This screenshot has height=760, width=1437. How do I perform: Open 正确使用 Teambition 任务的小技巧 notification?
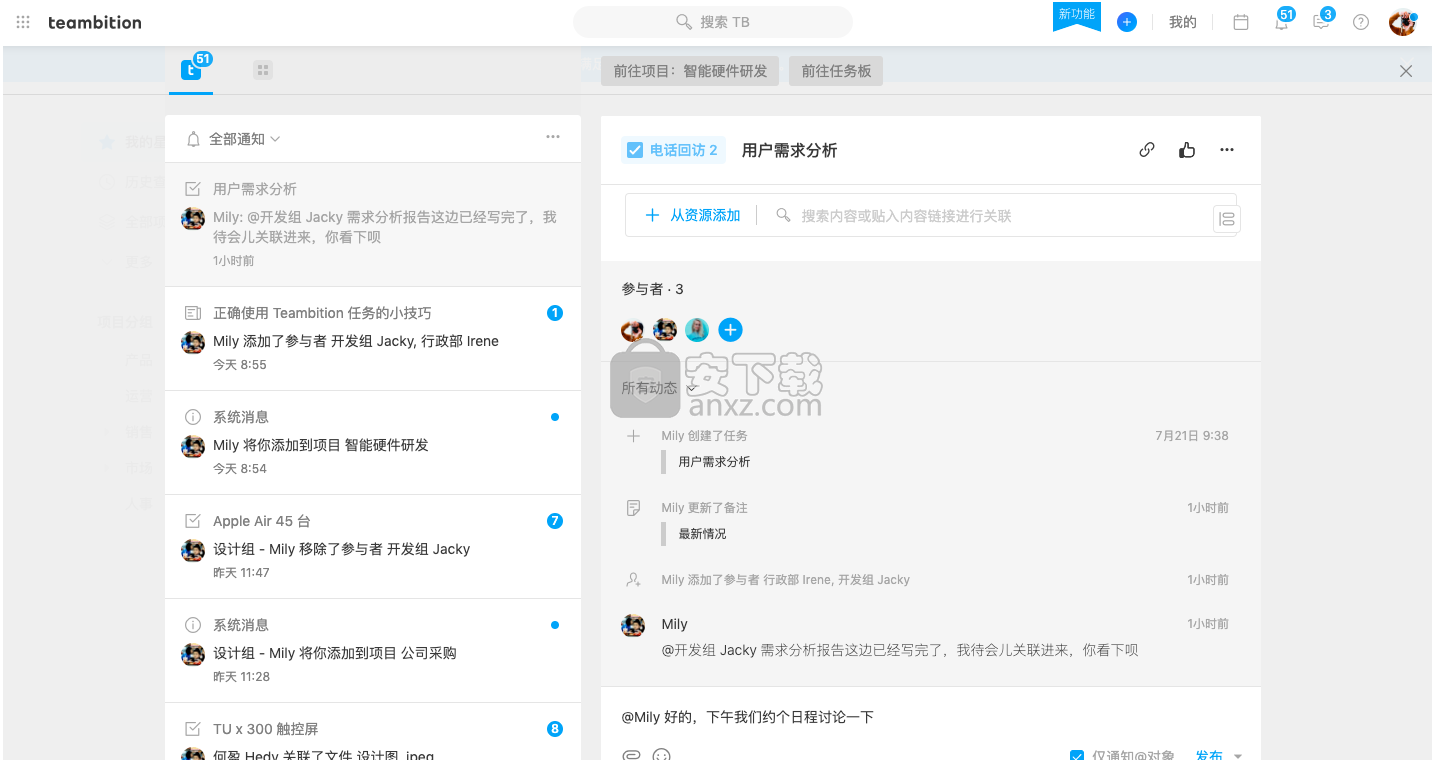(373, 339)
